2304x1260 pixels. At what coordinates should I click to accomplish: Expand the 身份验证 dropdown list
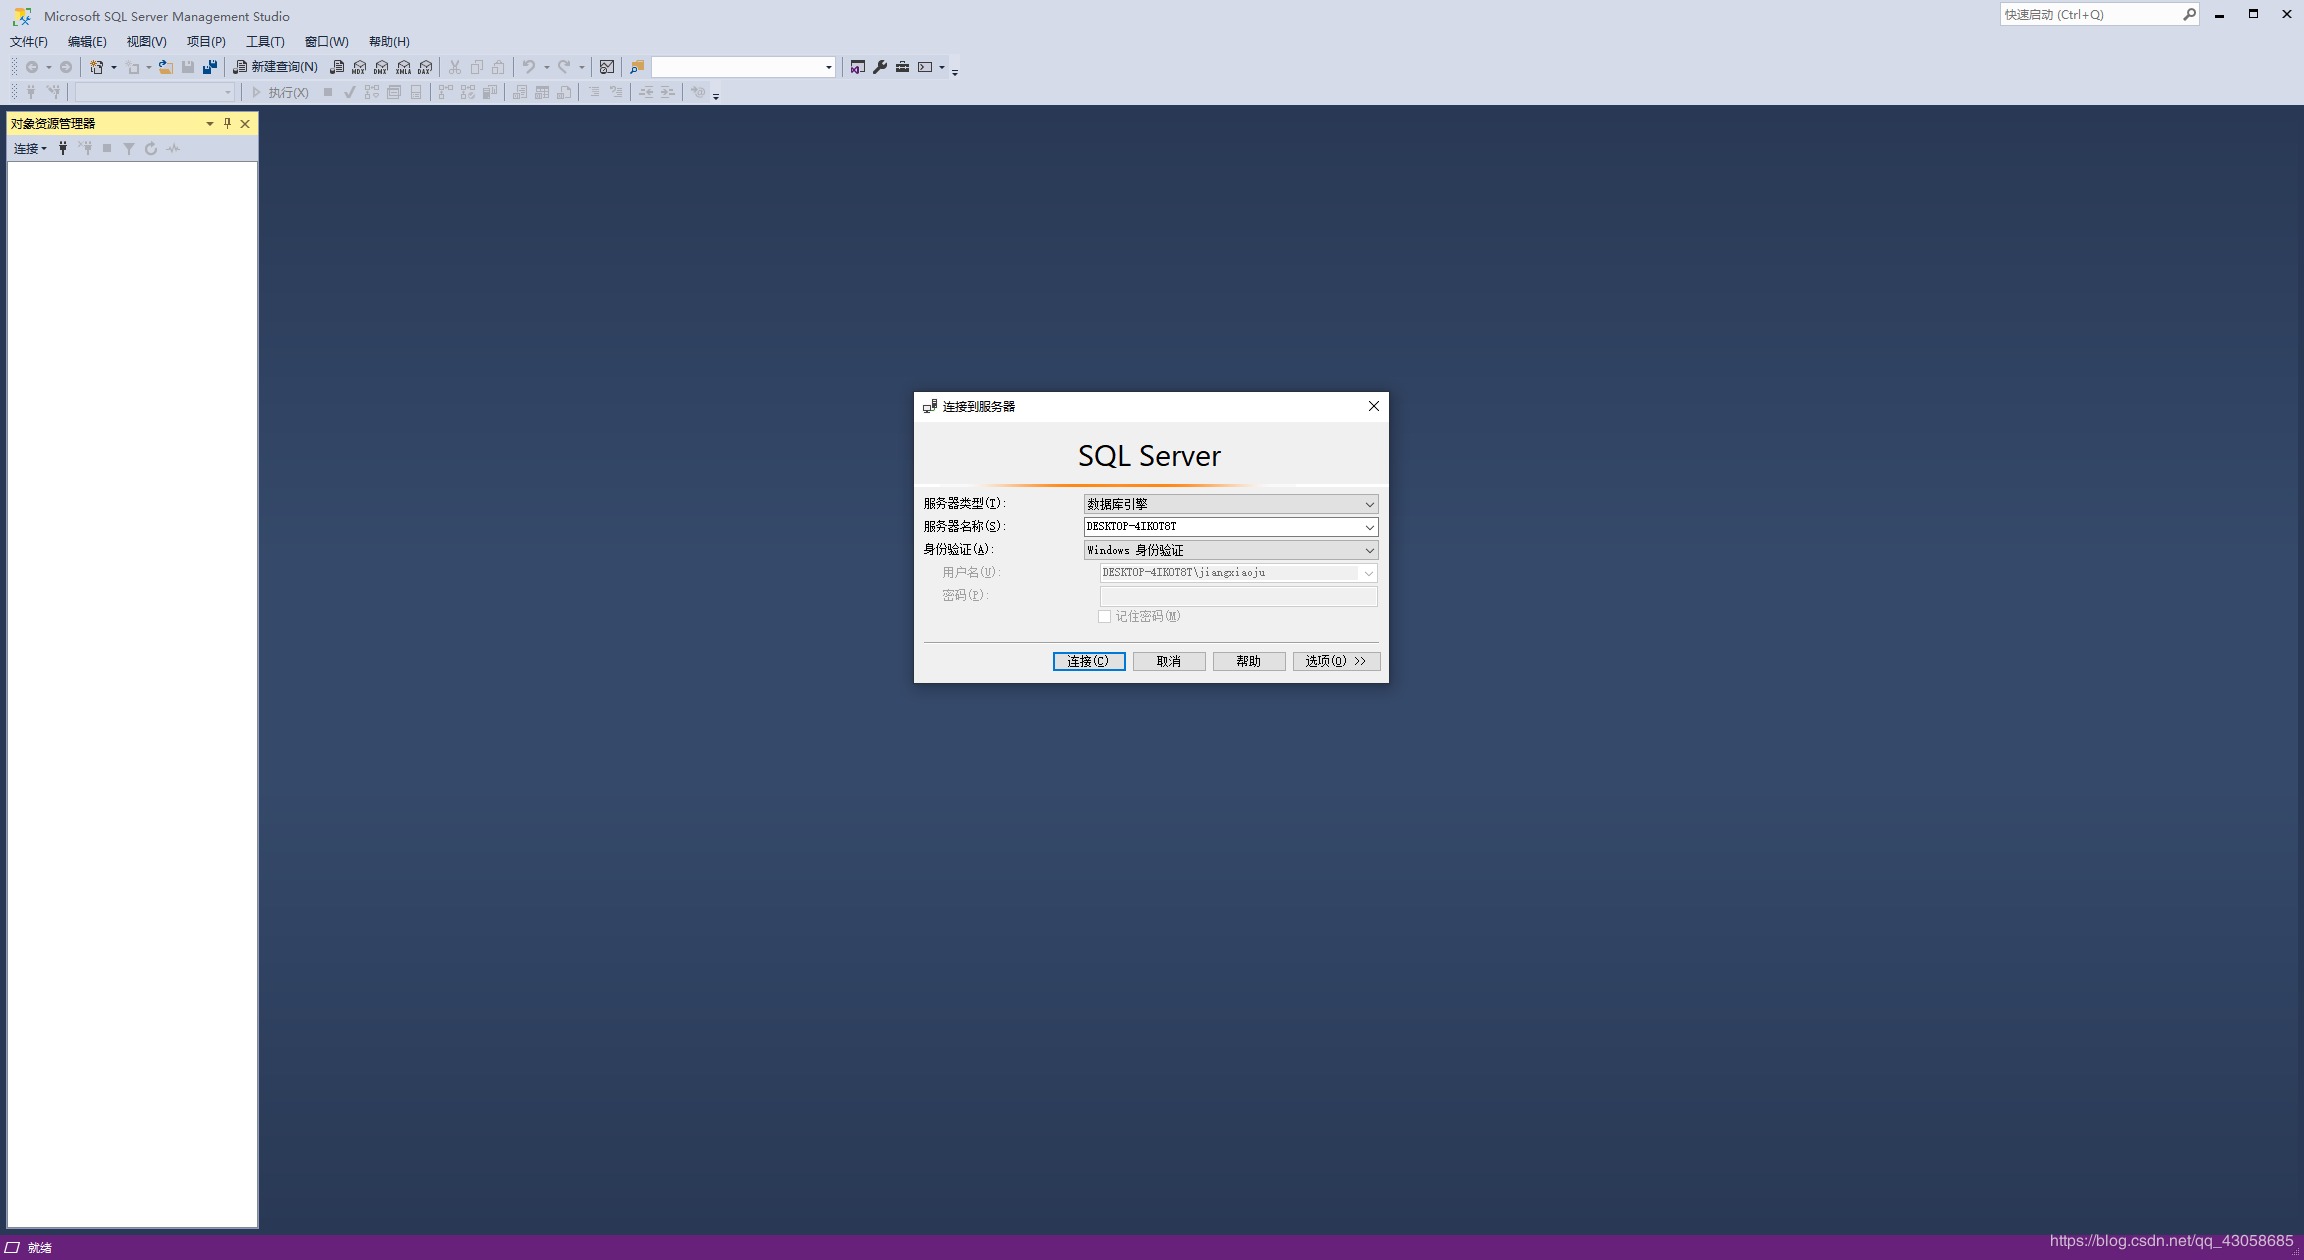[1368, 549]
